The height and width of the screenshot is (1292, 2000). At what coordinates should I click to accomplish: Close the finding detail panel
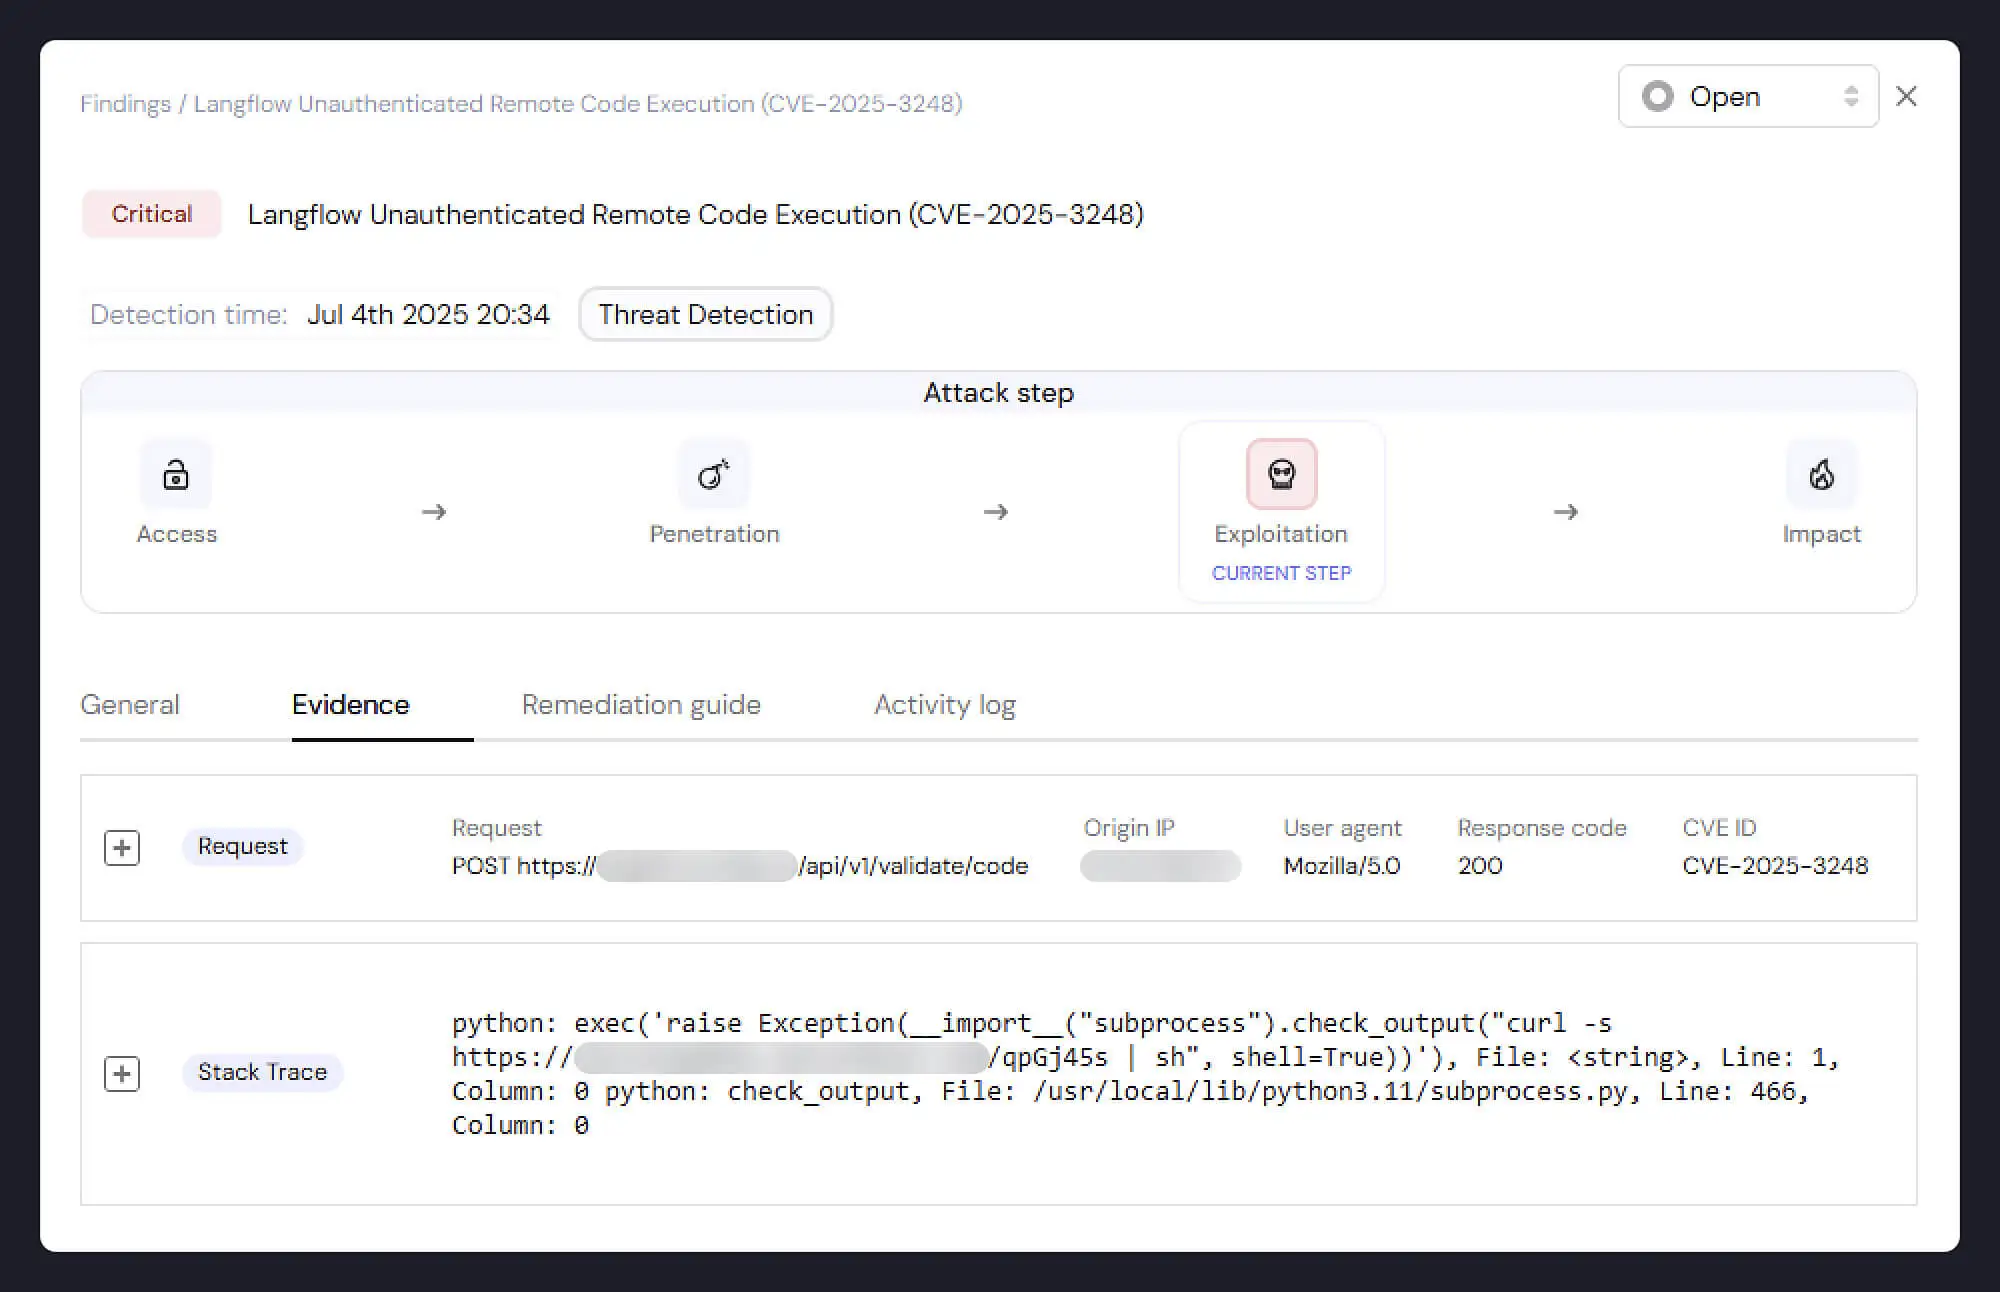click(1907, 96)
